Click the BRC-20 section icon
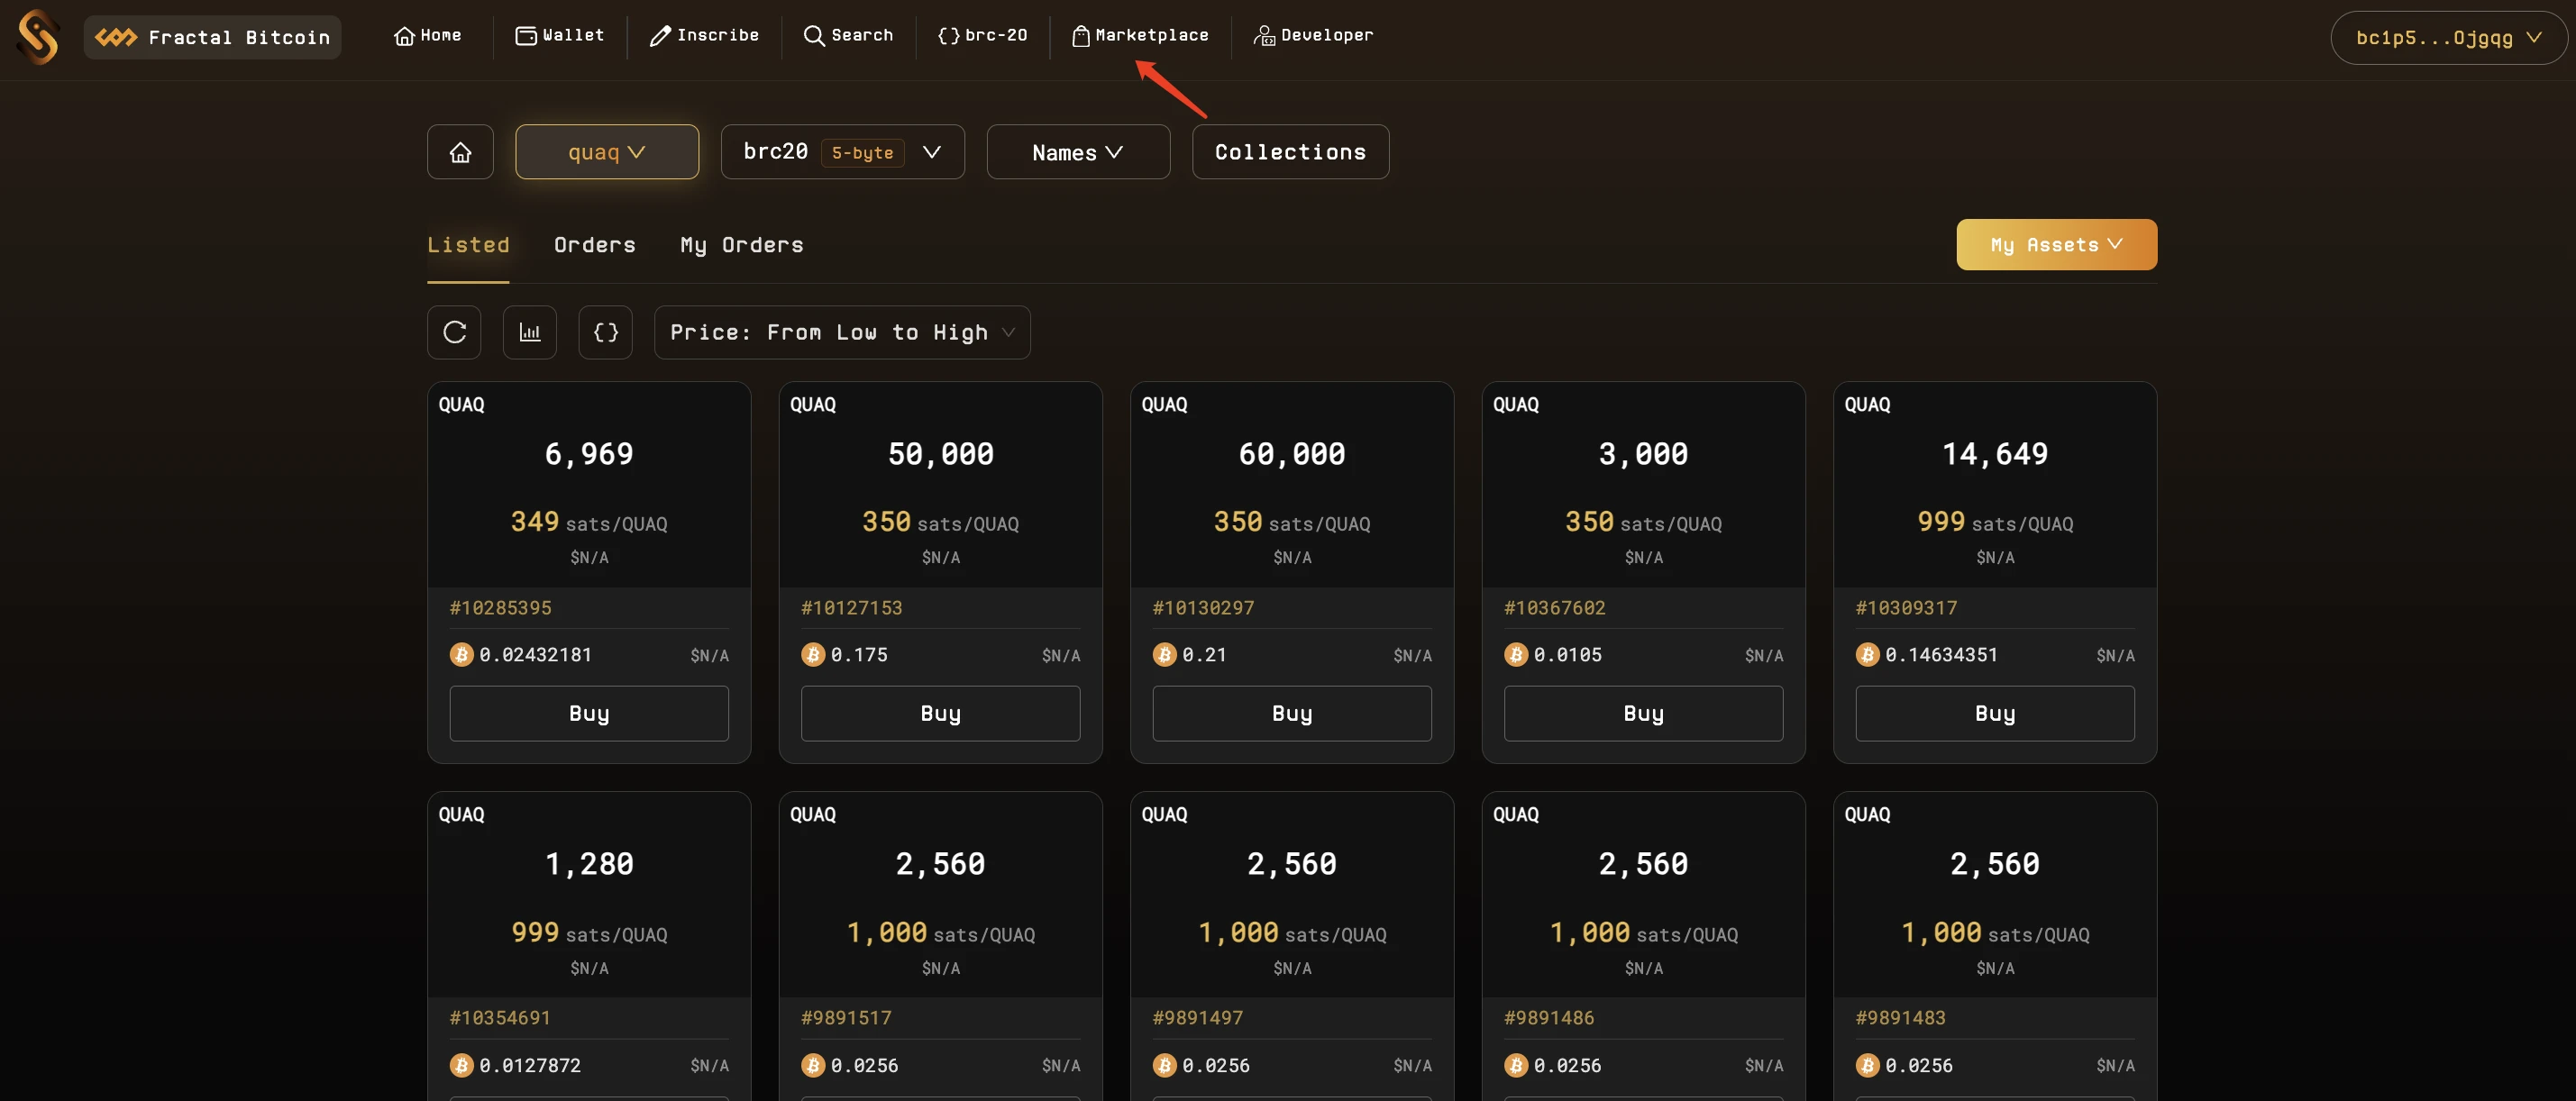This screenshot has width=2576, height=1101. (x=946, y=36)
